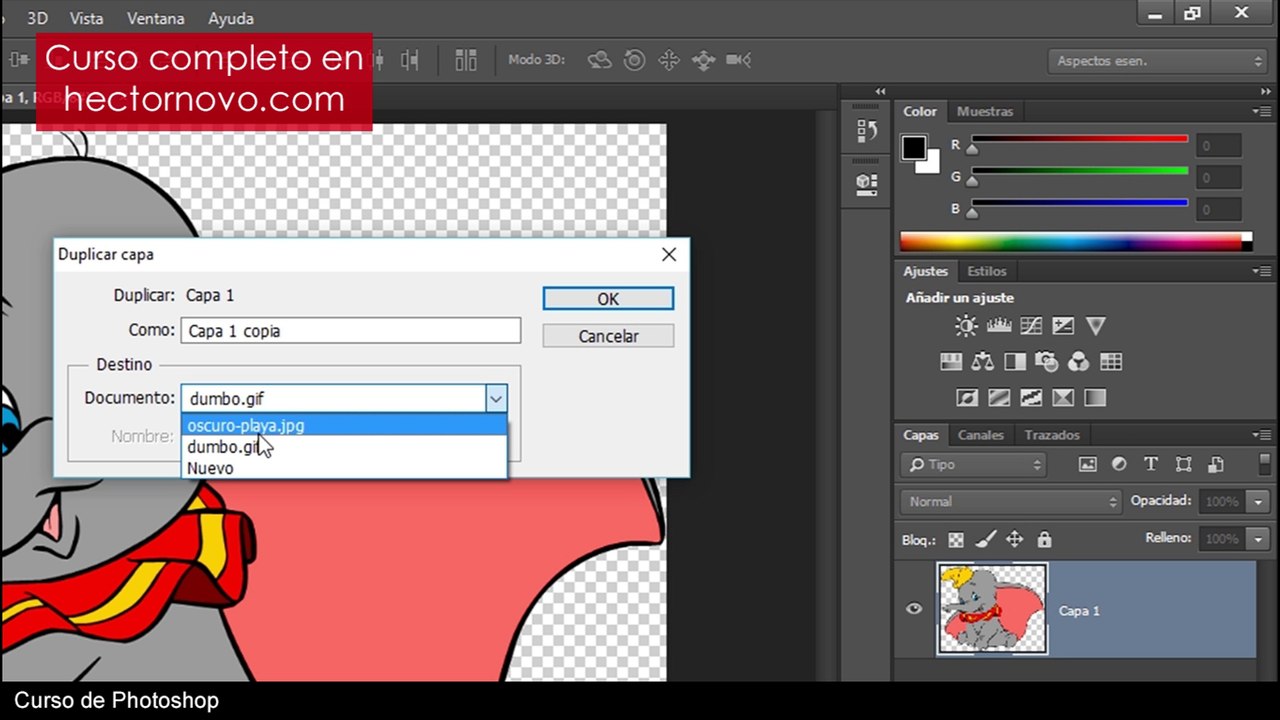This screenshot has width=1280, height=720.
Task: Toggle the type layers filter
Action: click(1151, 464)
